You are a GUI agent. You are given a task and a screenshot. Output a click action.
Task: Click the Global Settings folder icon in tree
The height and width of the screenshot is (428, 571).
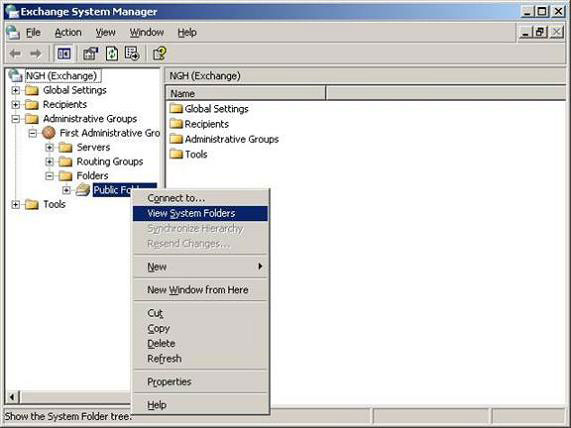click(32, 90)
